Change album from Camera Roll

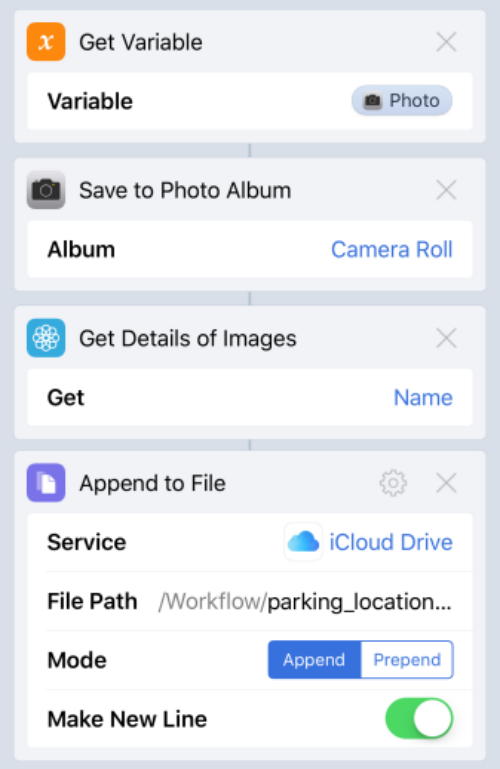(x=392, y=250)
